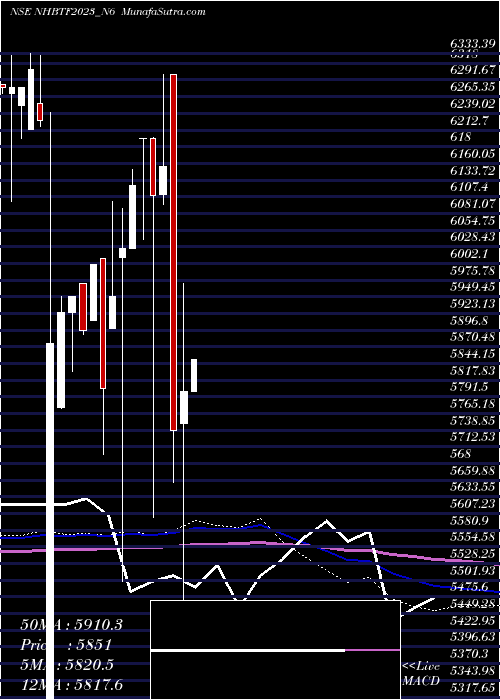Click the 5975.78 price axis label
Screen dimensions: 500x700
[x=472, y=270]
